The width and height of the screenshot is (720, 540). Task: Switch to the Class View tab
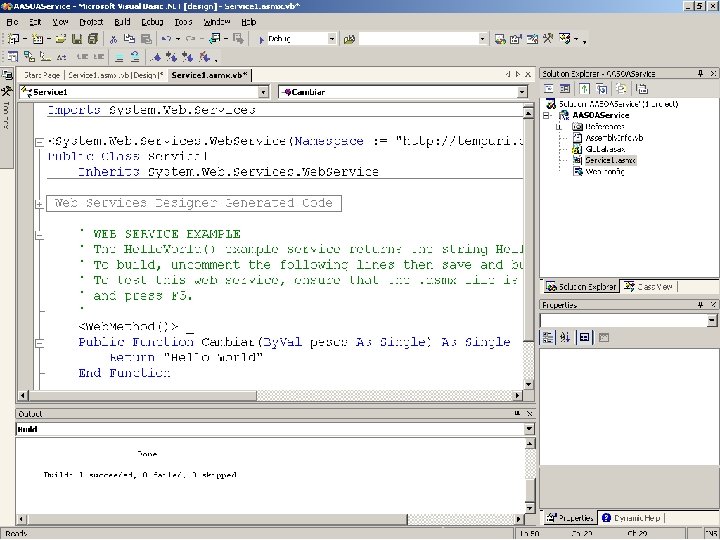pyautogui.click(x=649, y=287)
